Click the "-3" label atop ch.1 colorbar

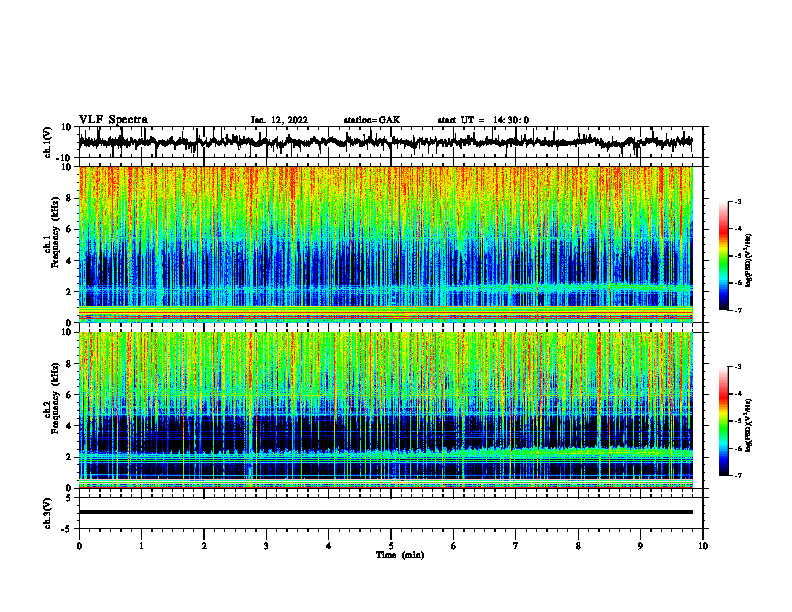pyautogui.click(x=738, y=201)
